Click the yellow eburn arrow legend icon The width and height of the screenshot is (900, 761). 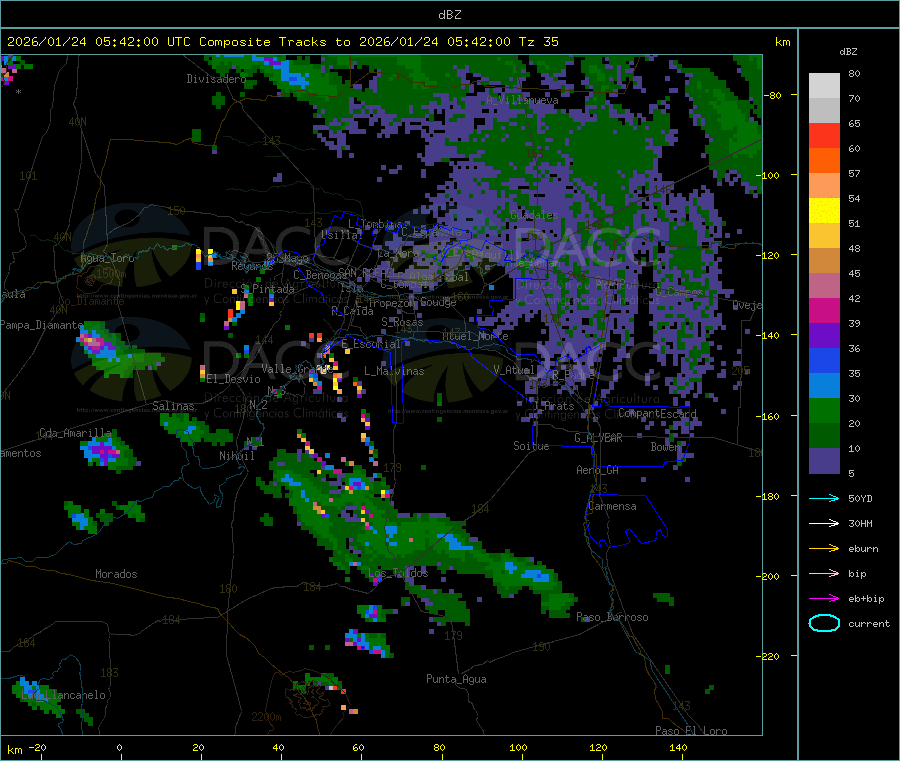coord(824,548)
